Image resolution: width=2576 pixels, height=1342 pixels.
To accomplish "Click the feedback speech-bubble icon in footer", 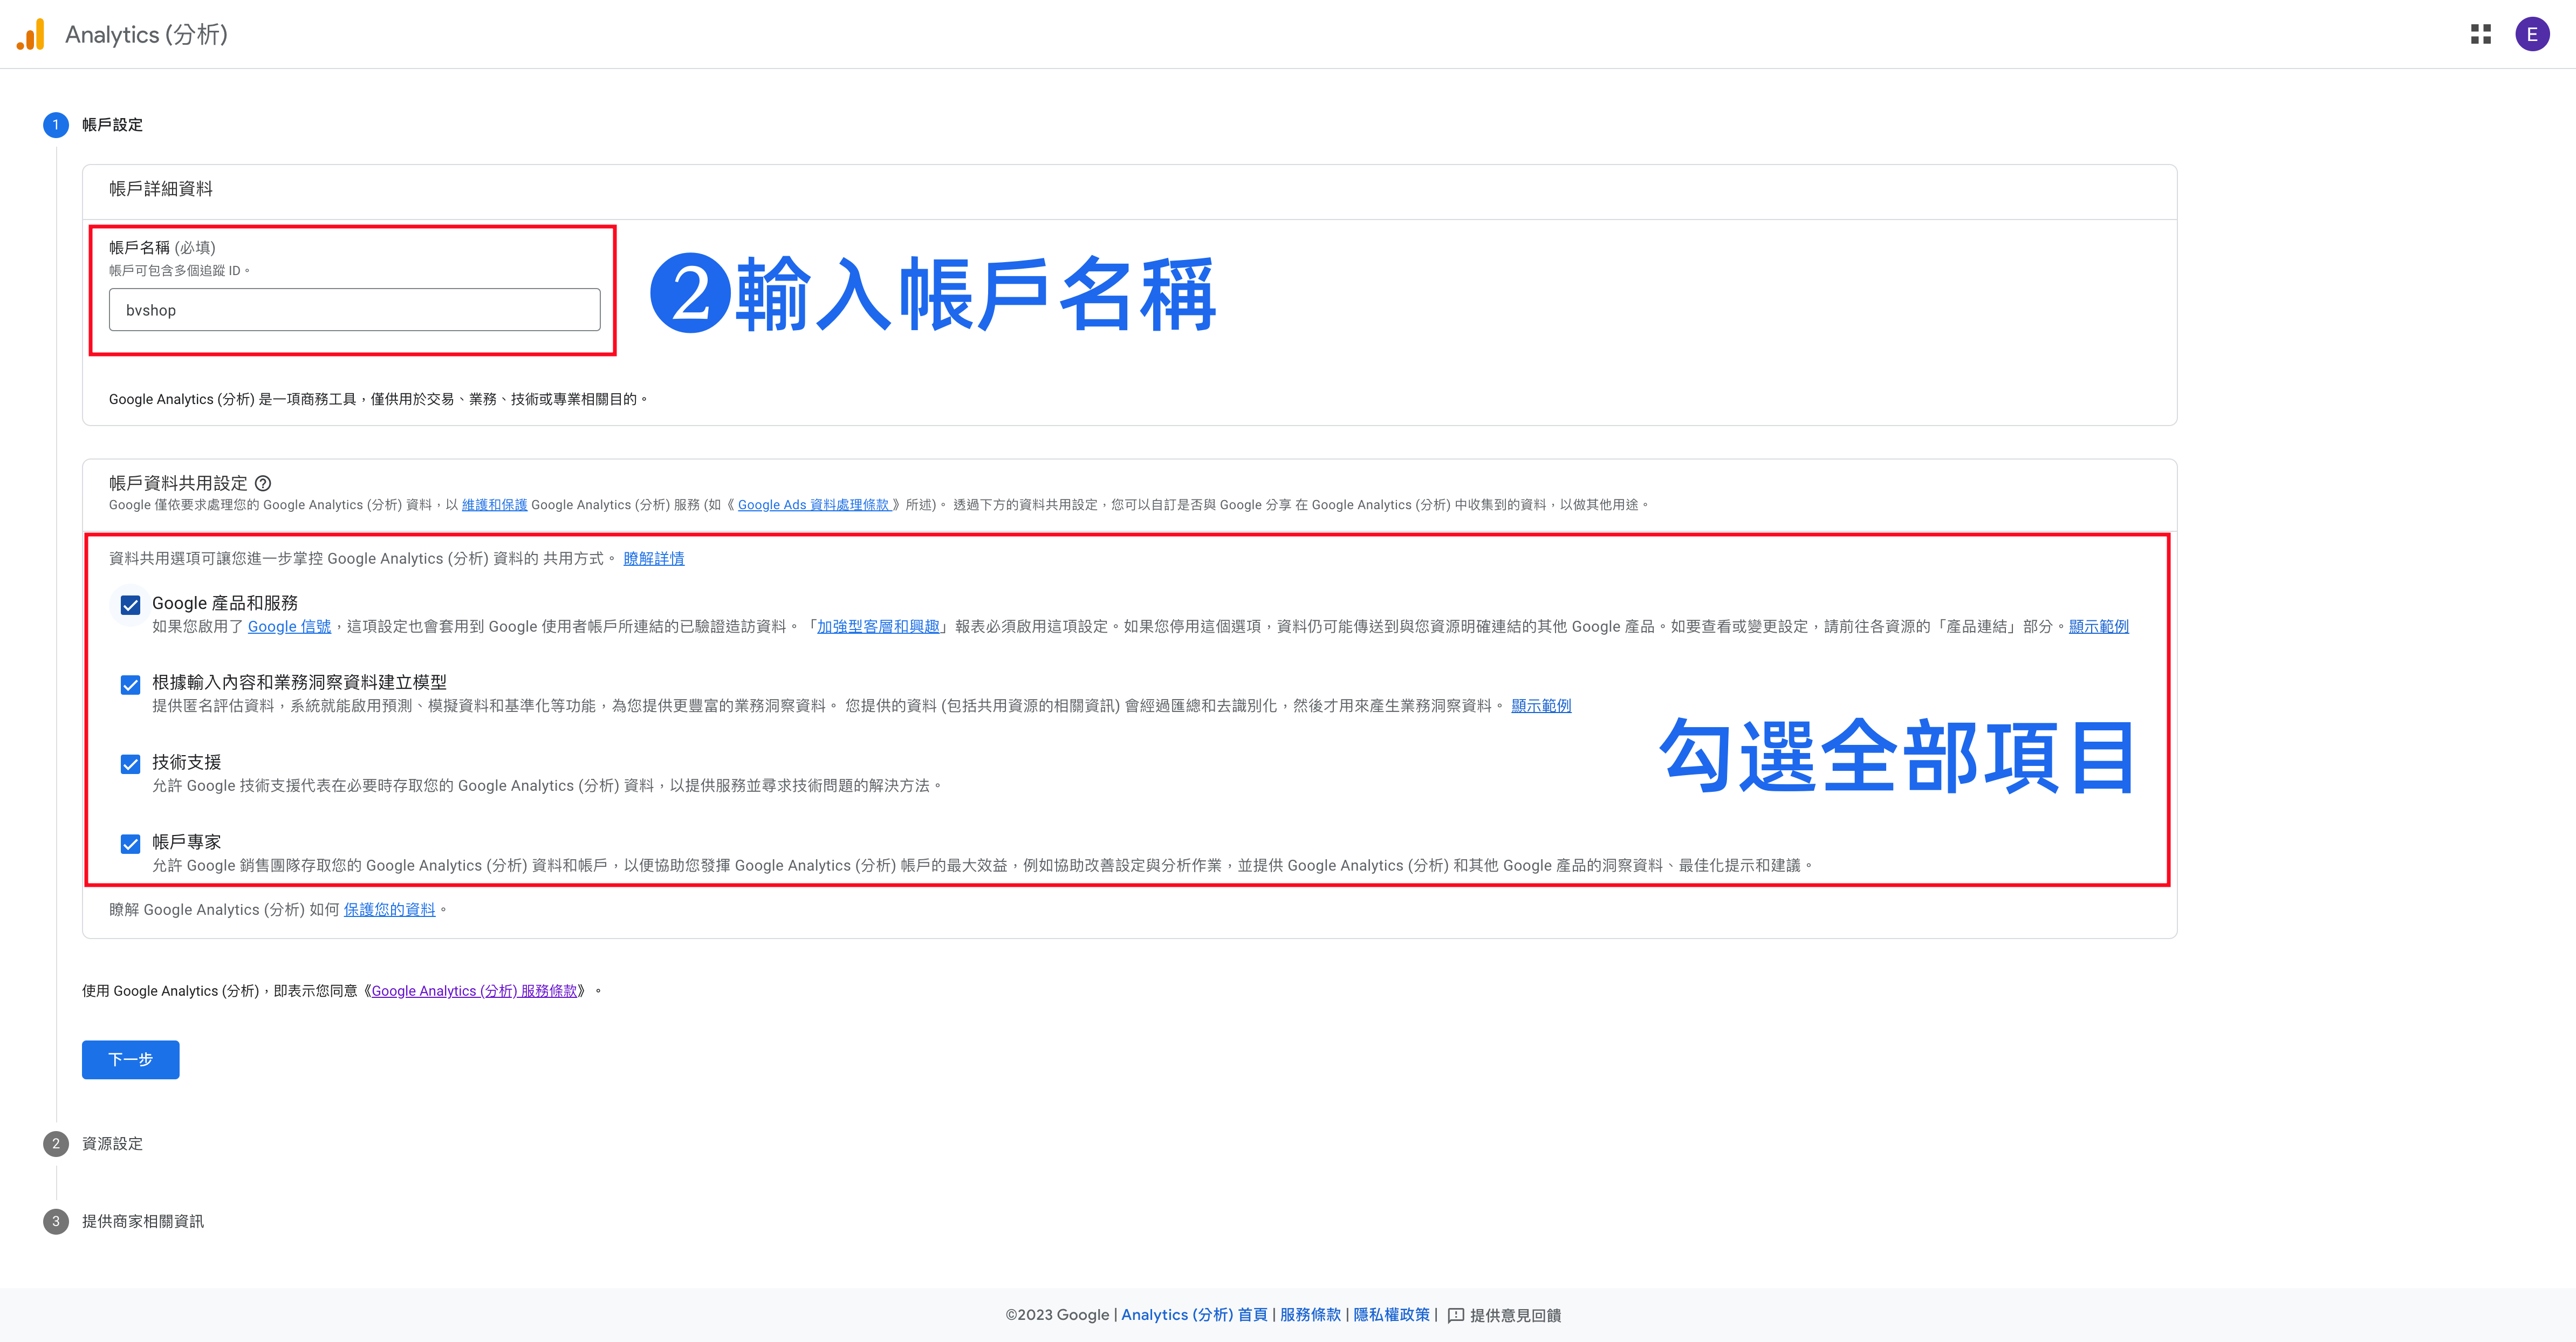I will [x=1456, y=1315].
